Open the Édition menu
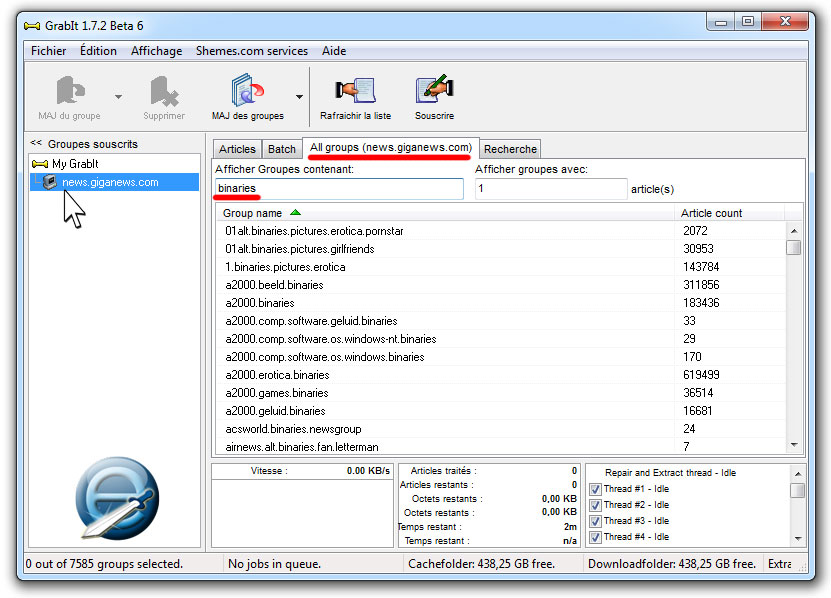The width and height of the screenshot is (831, 598). tap(98, 51)
